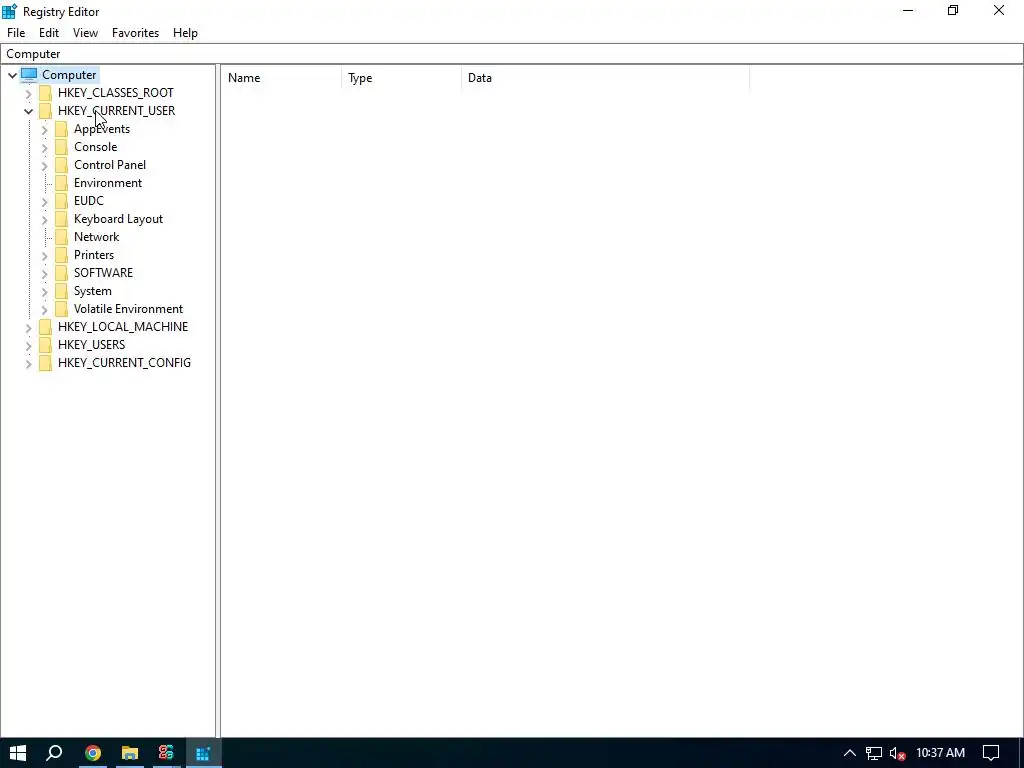Click the HKEY_CURRENT_CONFIG folder icon
This screenshot has height=768, width=1024.
pos(45,362)
